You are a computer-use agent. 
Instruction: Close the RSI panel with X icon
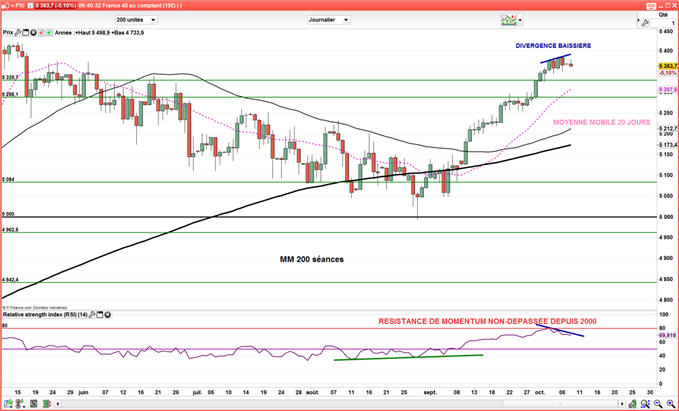(107, 315)
